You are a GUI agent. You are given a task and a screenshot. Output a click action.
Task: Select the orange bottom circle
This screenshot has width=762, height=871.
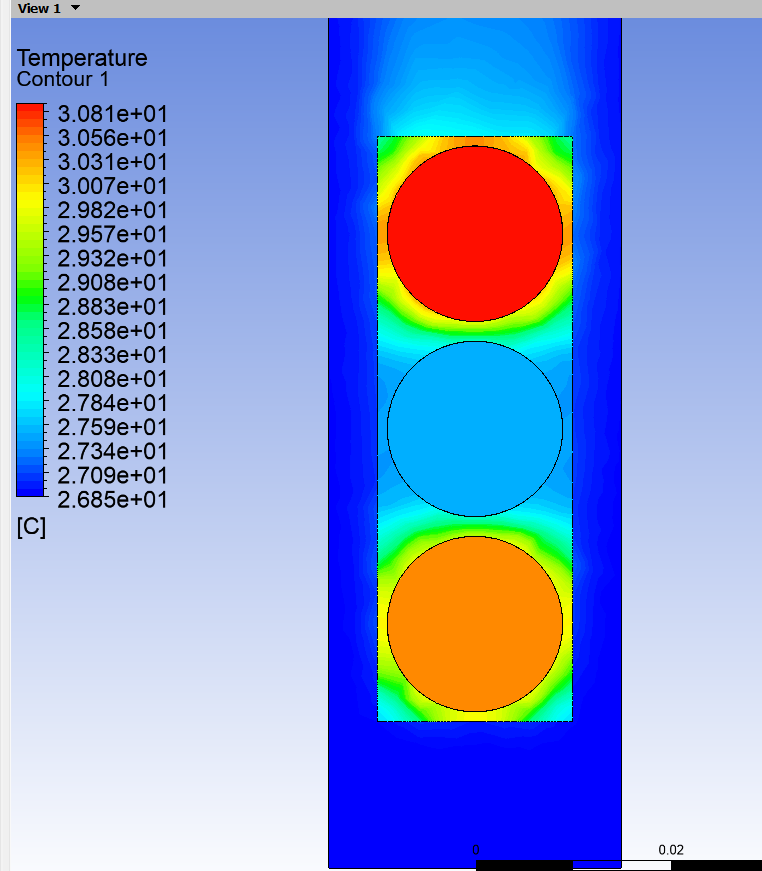(475, 624)
